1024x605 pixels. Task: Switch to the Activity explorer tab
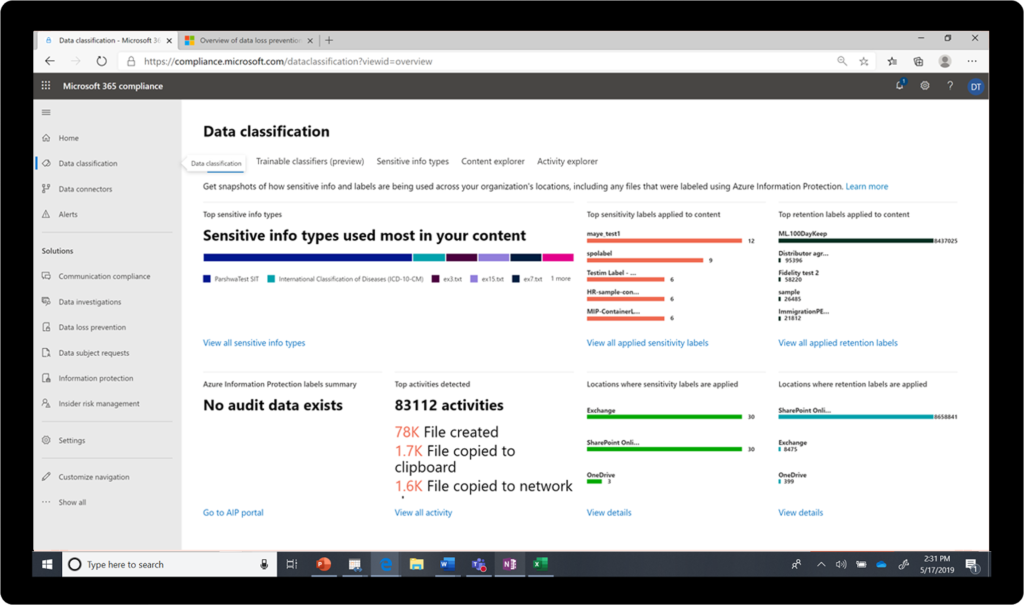pyautogui.click(x=566, y=161)
